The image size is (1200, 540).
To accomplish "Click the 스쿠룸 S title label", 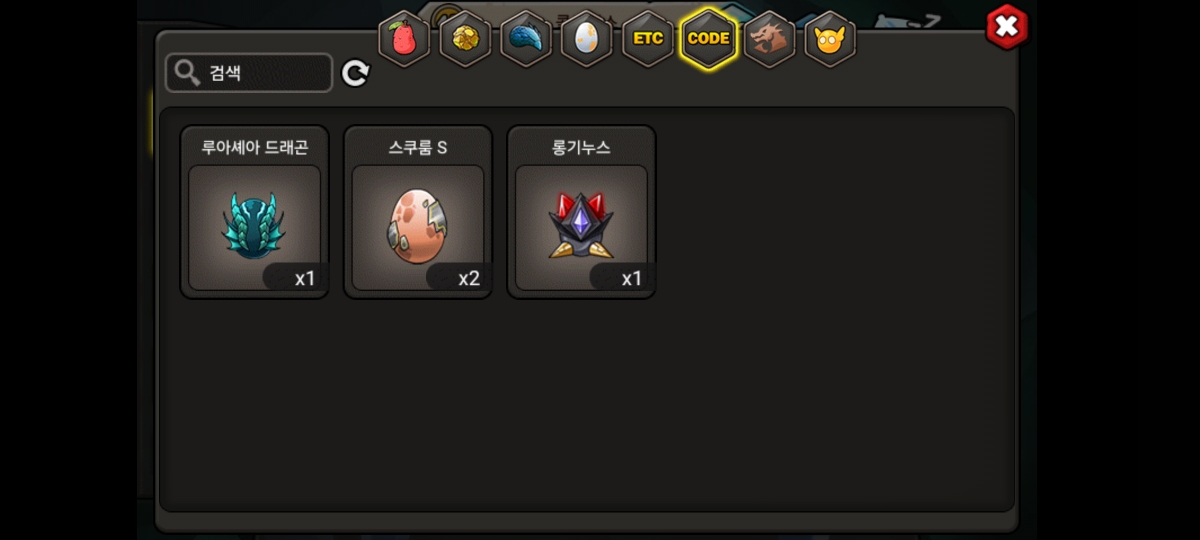I will 418,147.
